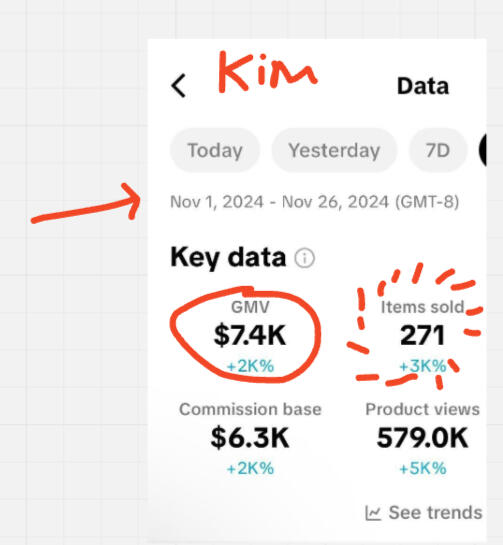Open the Key data info icon
This screenshot has width=503, height=545.
305,258
